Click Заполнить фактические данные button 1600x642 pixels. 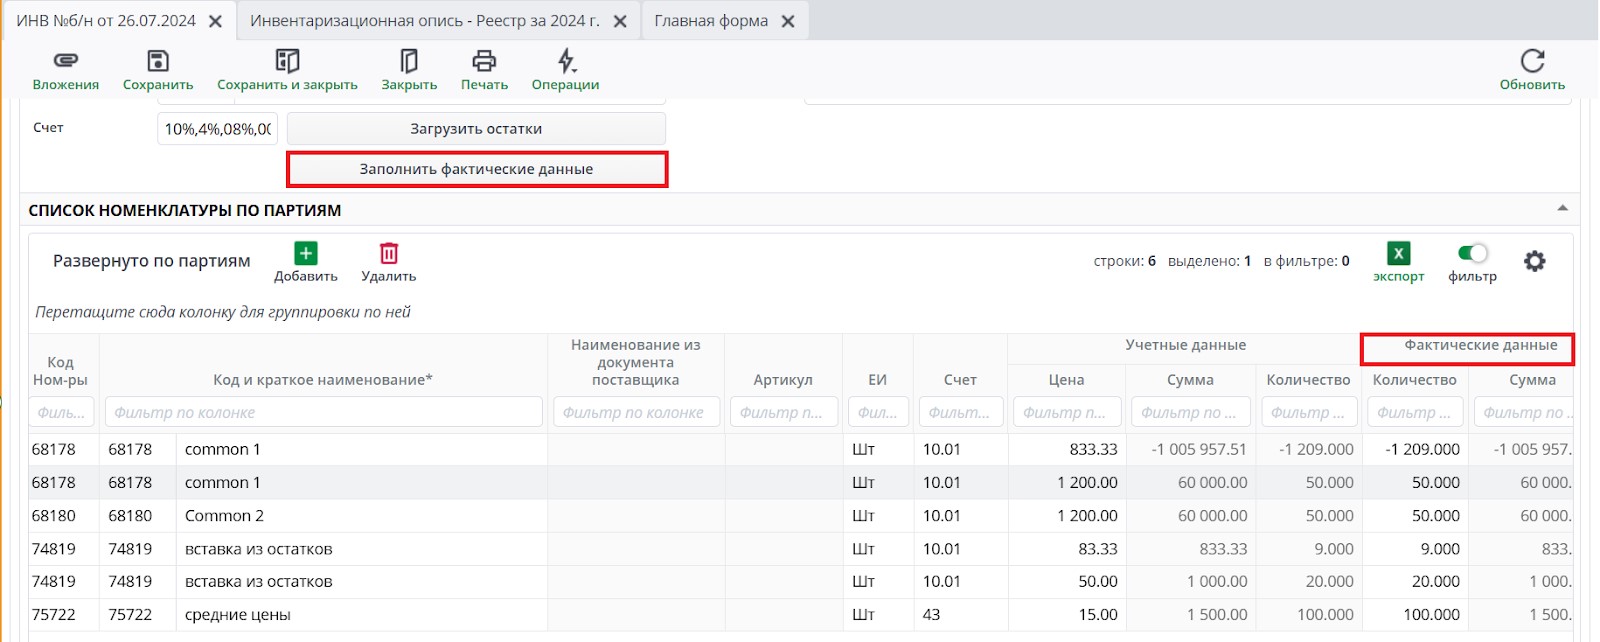[477, 170]
